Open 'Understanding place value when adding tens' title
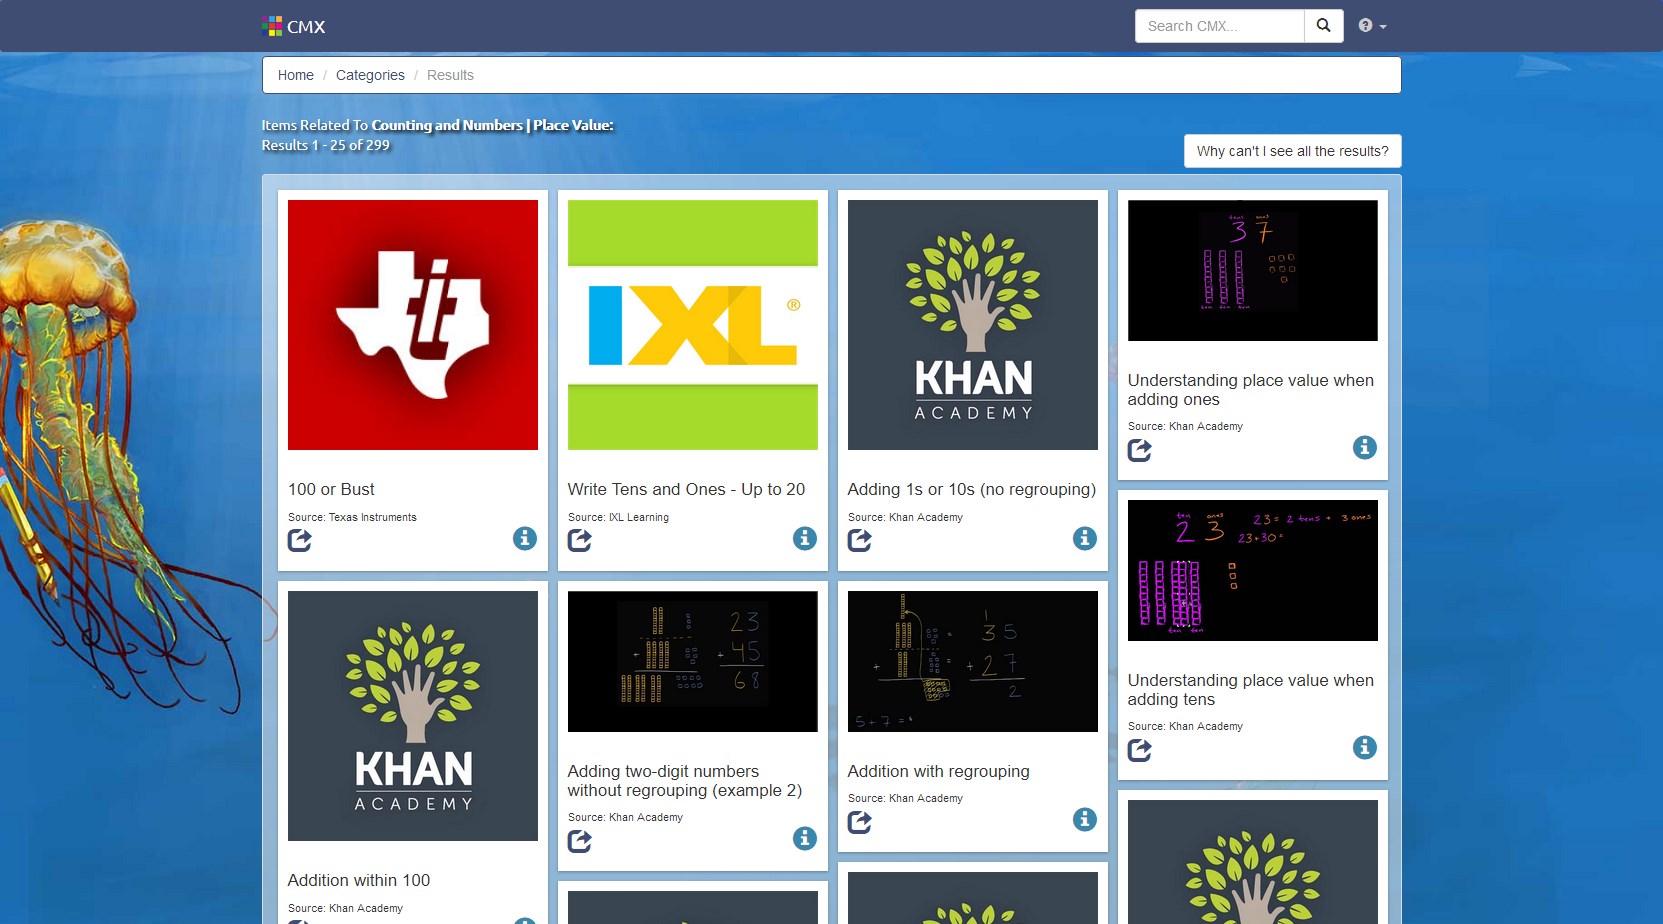The height and width of the screenshot is (924, 1663). 1251,690
